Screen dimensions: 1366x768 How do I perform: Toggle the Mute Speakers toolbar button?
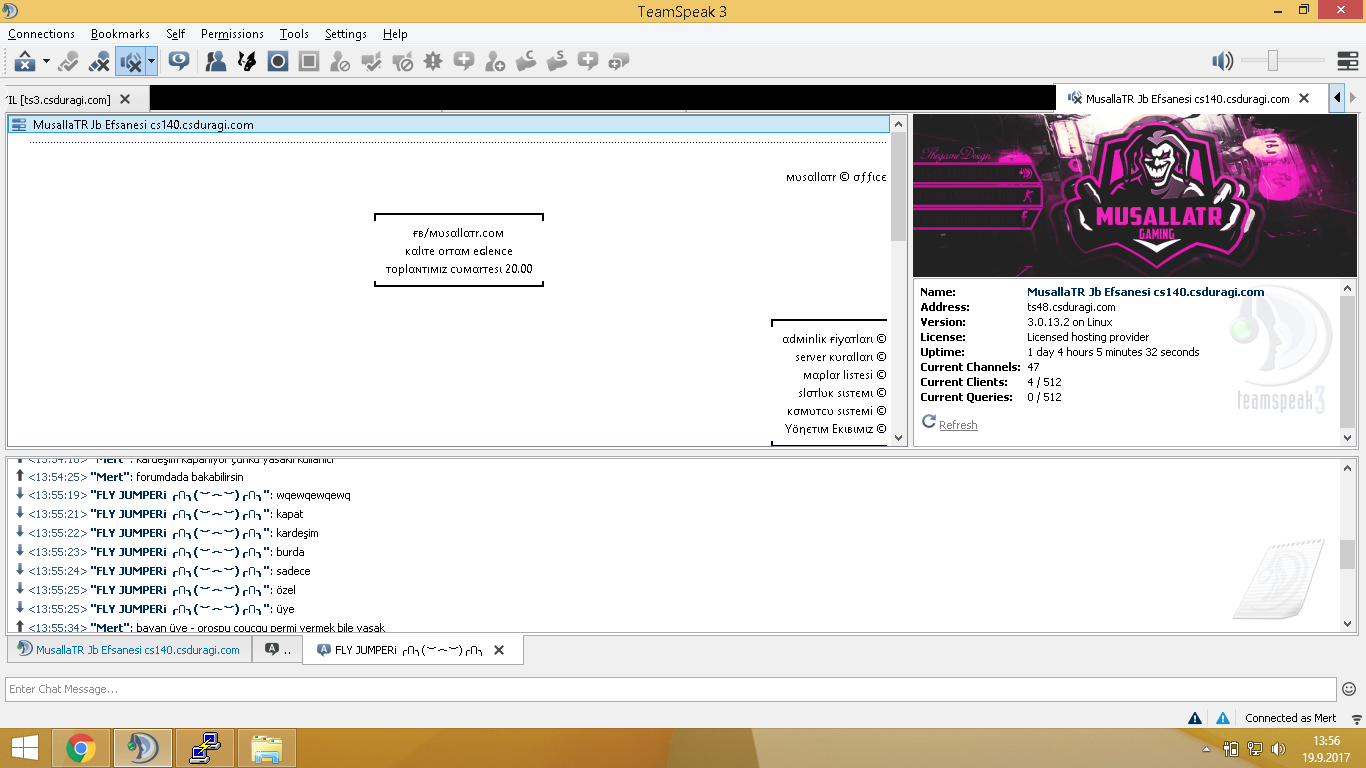point(130,62)
